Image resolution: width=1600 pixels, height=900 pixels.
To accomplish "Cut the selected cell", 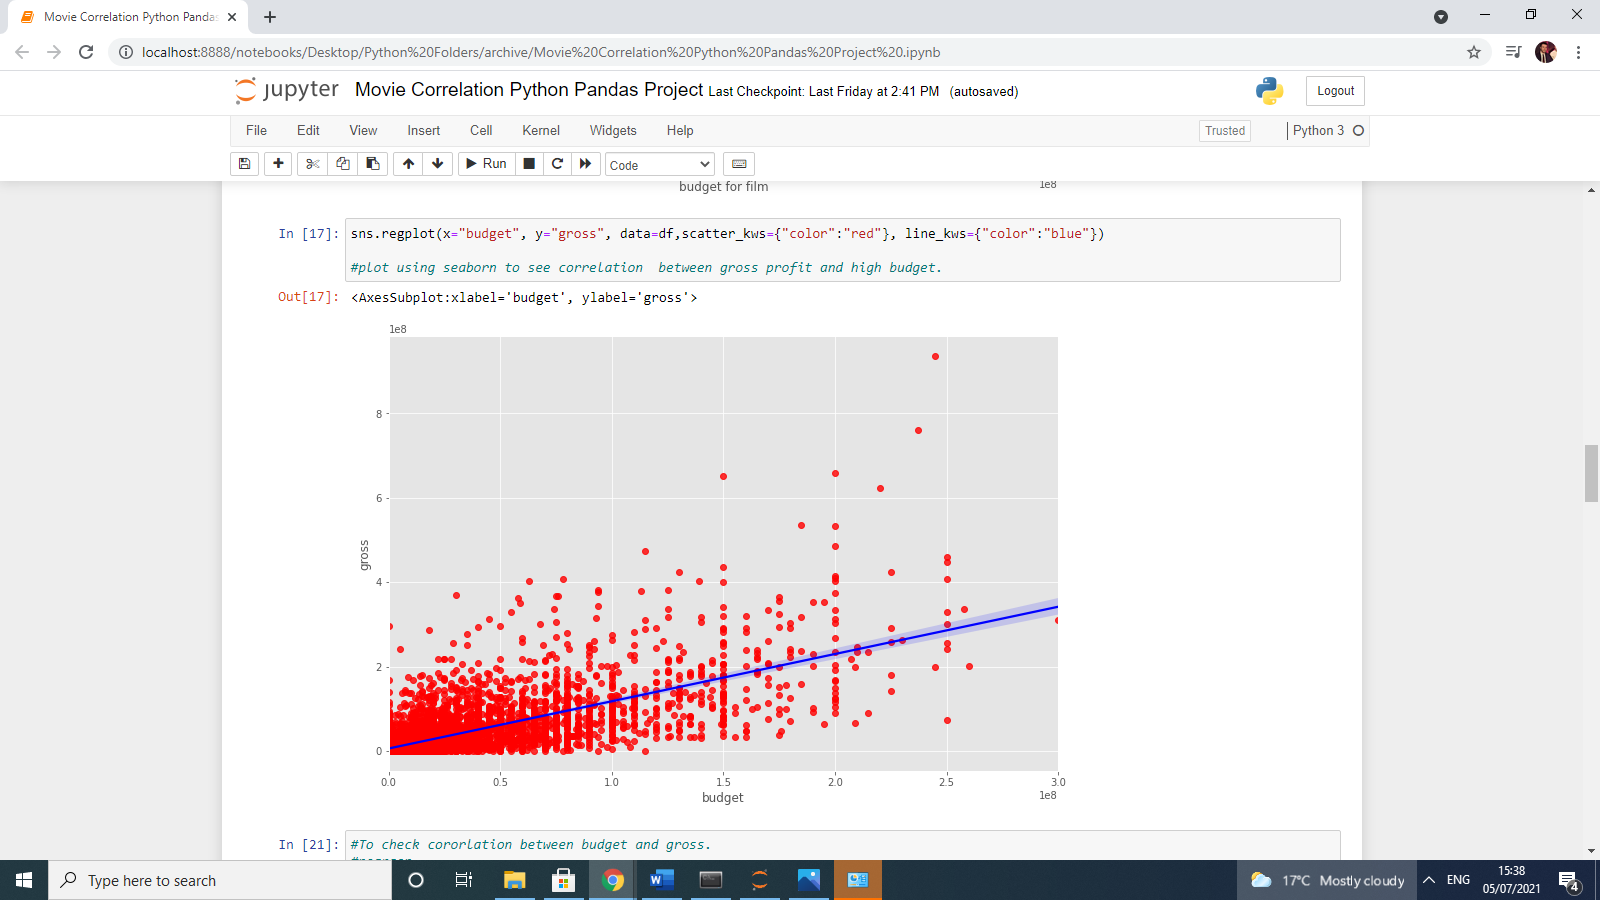I will (311, 163).
